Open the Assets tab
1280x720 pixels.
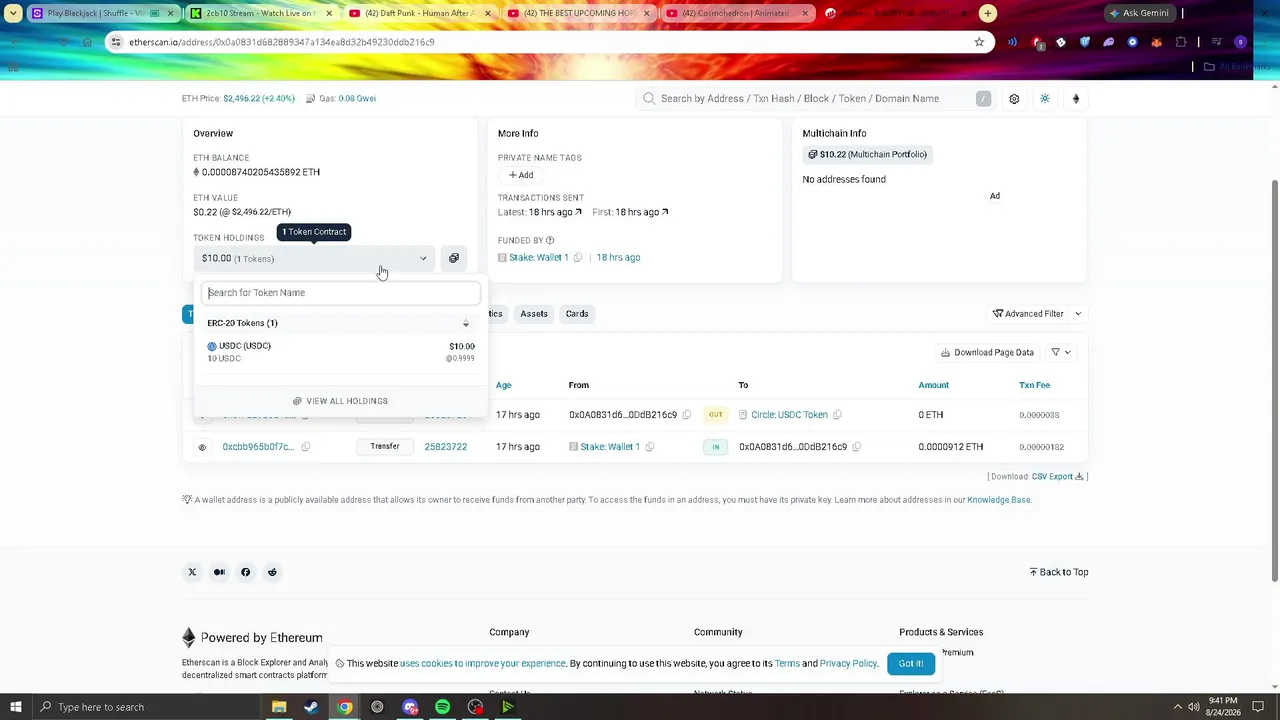coord(534,314)
